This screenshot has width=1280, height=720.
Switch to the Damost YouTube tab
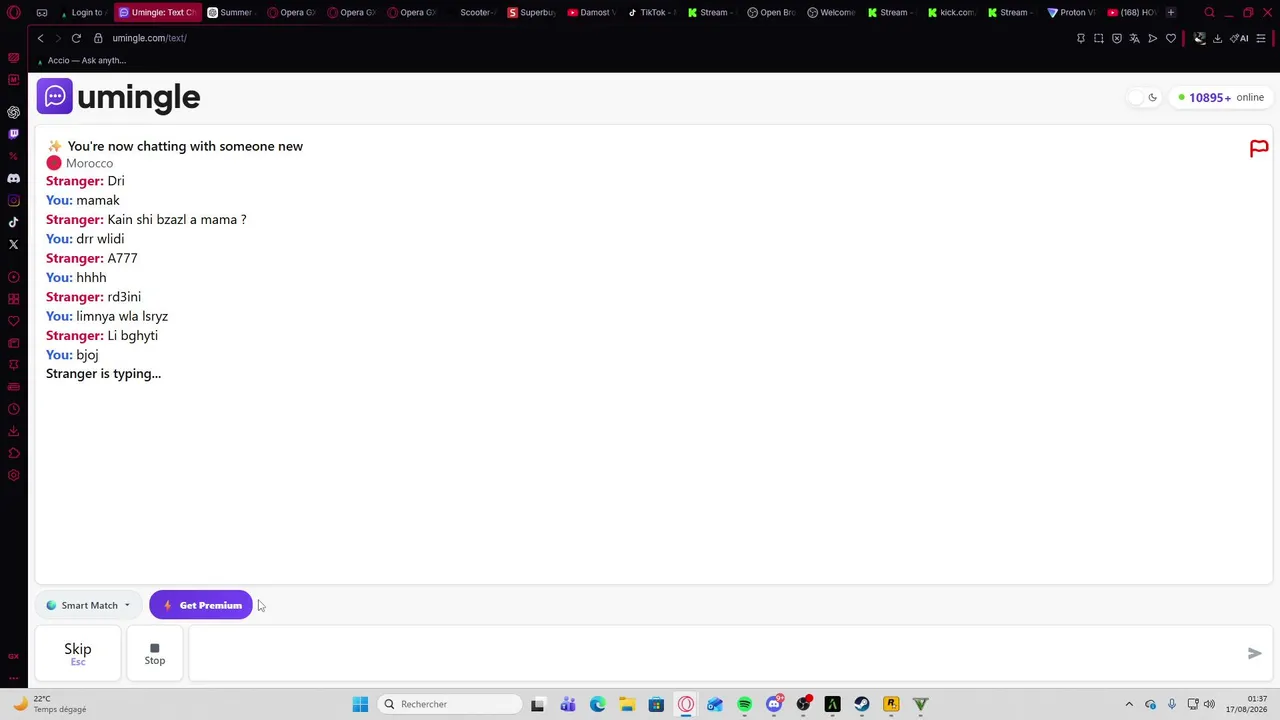[x=591, y=13]
